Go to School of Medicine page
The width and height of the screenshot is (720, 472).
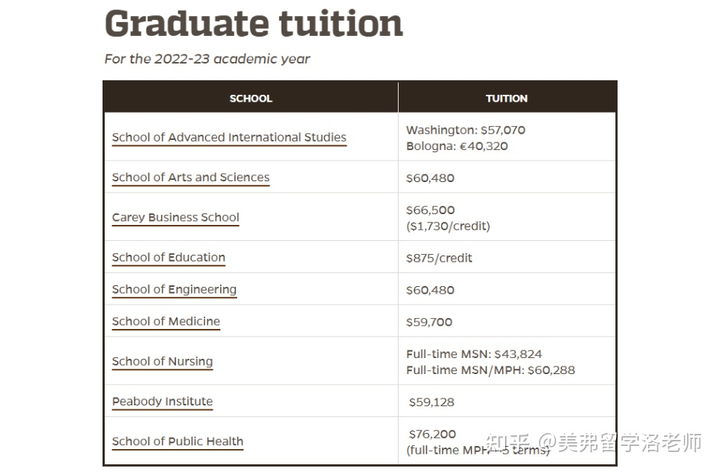[x=166, y=321]
